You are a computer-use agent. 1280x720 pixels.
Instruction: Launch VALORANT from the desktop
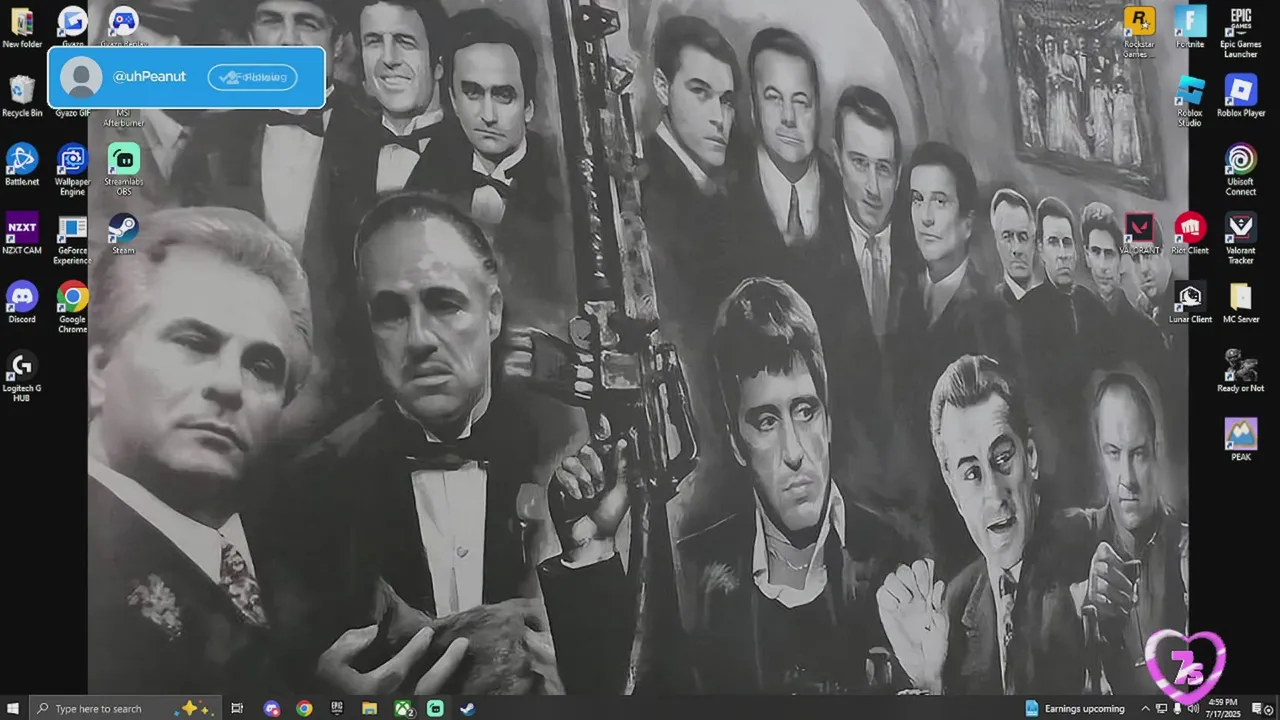pos(1139,234)
